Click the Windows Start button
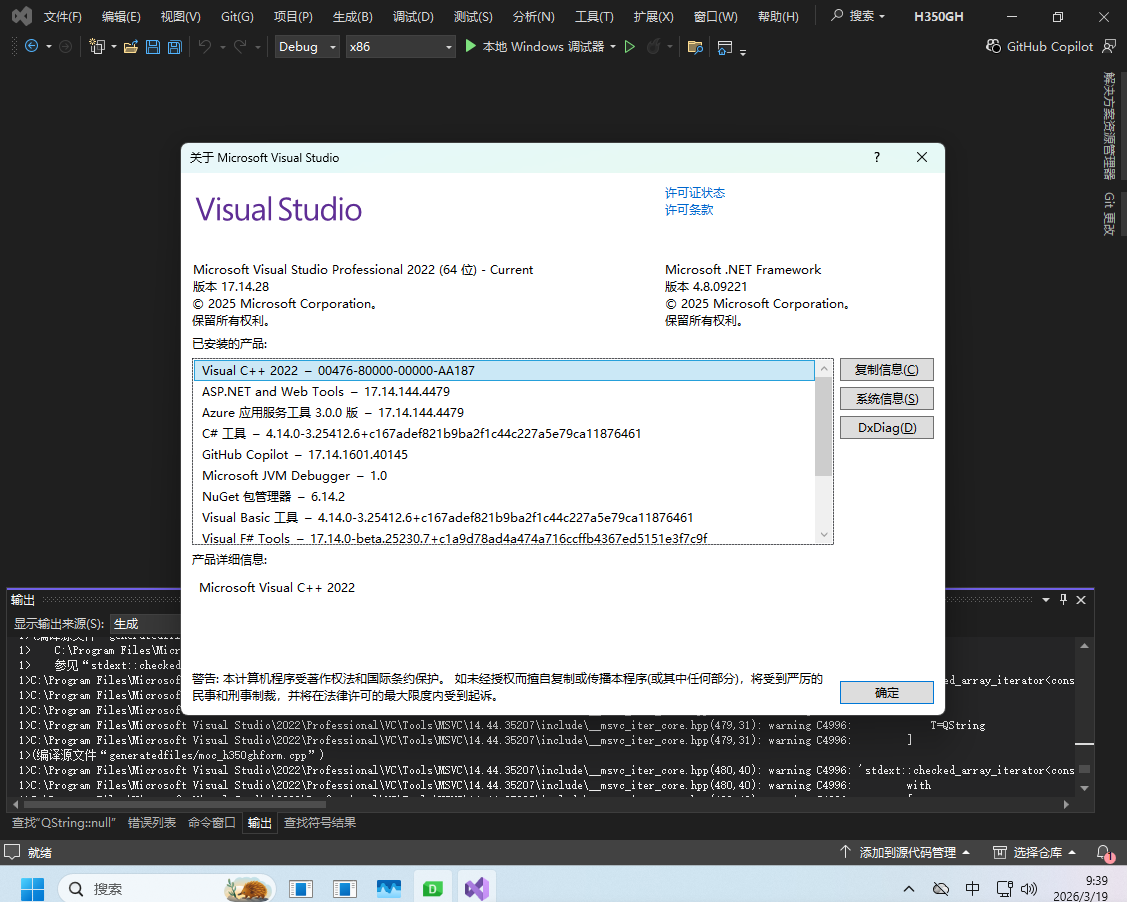This screenshot has width=1127, height=902. (32, 889)
